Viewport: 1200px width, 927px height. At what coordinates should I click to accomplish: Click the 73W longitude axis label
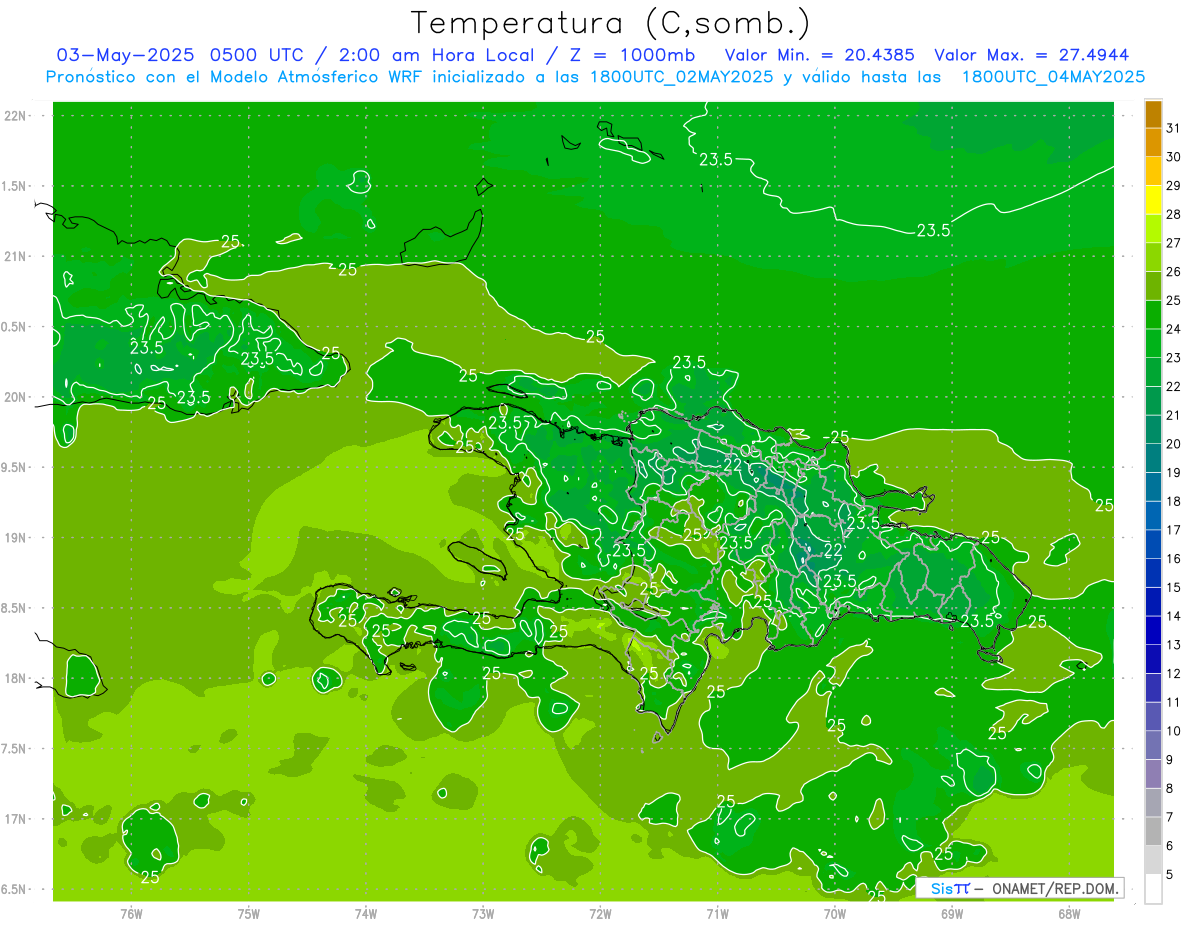coord(483,914)
